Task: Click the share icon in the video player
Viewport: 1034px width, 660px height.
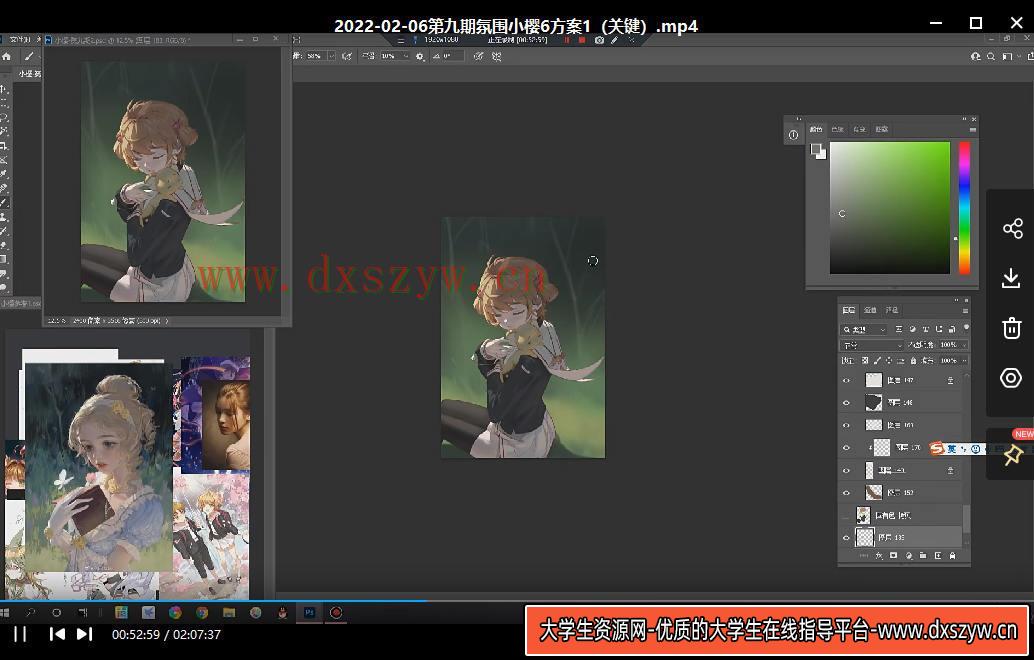Action: (x=1012, y=229)
